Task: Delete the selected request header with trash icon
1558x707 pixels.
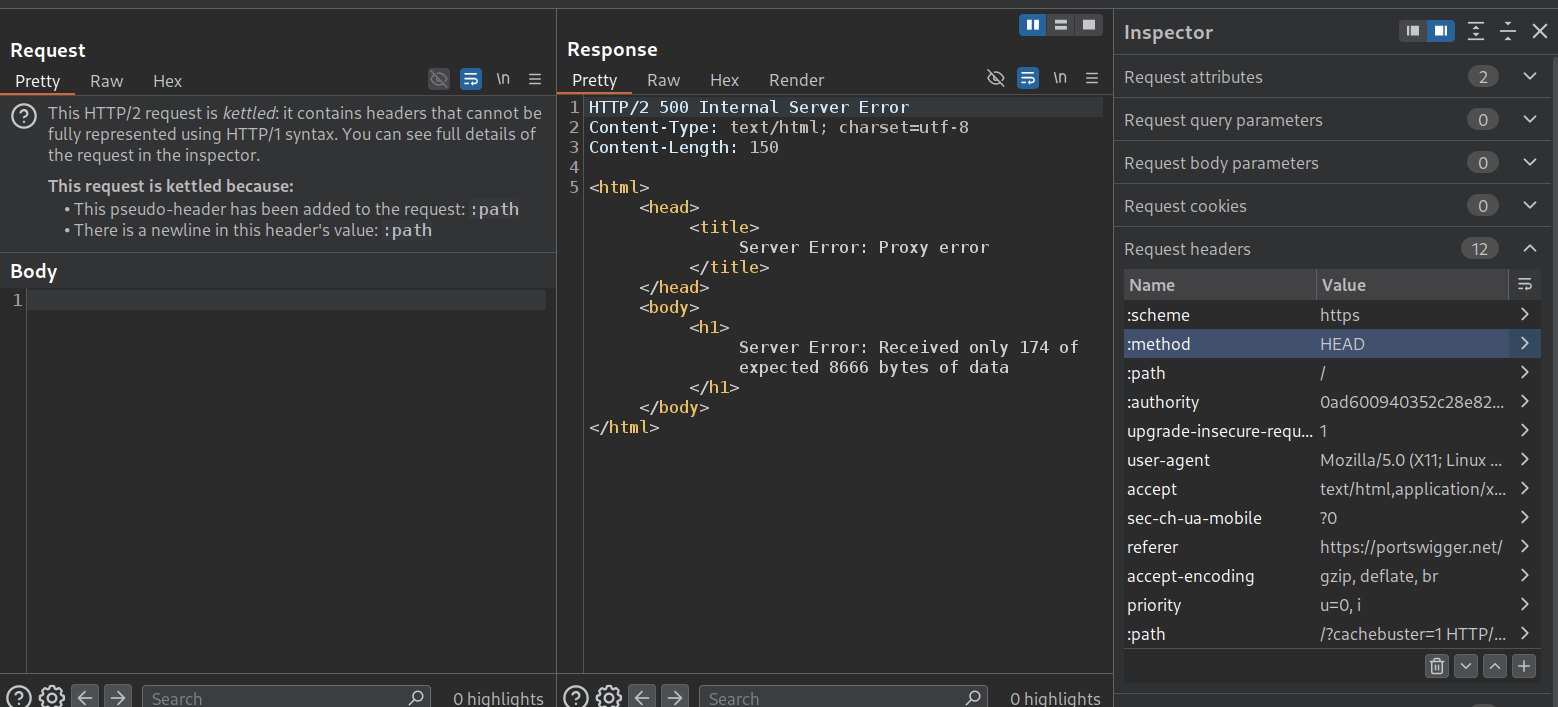Action: (x=1436, y=666)
